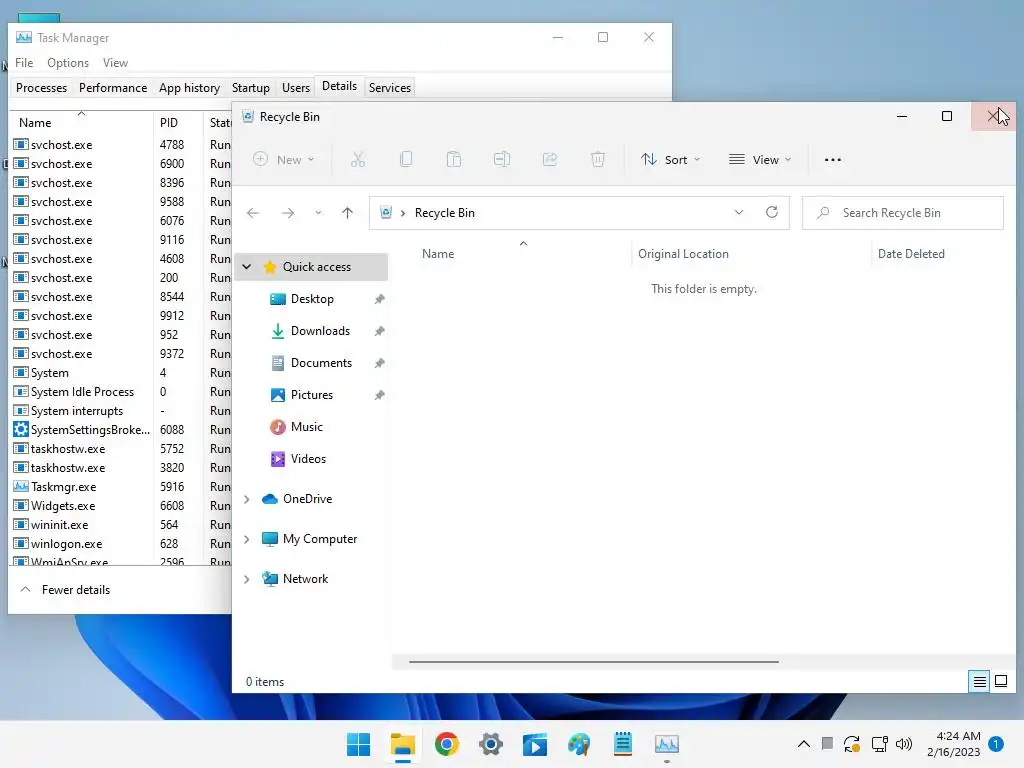Image resolution: width=1024 pixels, height=768 pixels.
Task: Select System Idle Process row
Action: tap(121, 392)
